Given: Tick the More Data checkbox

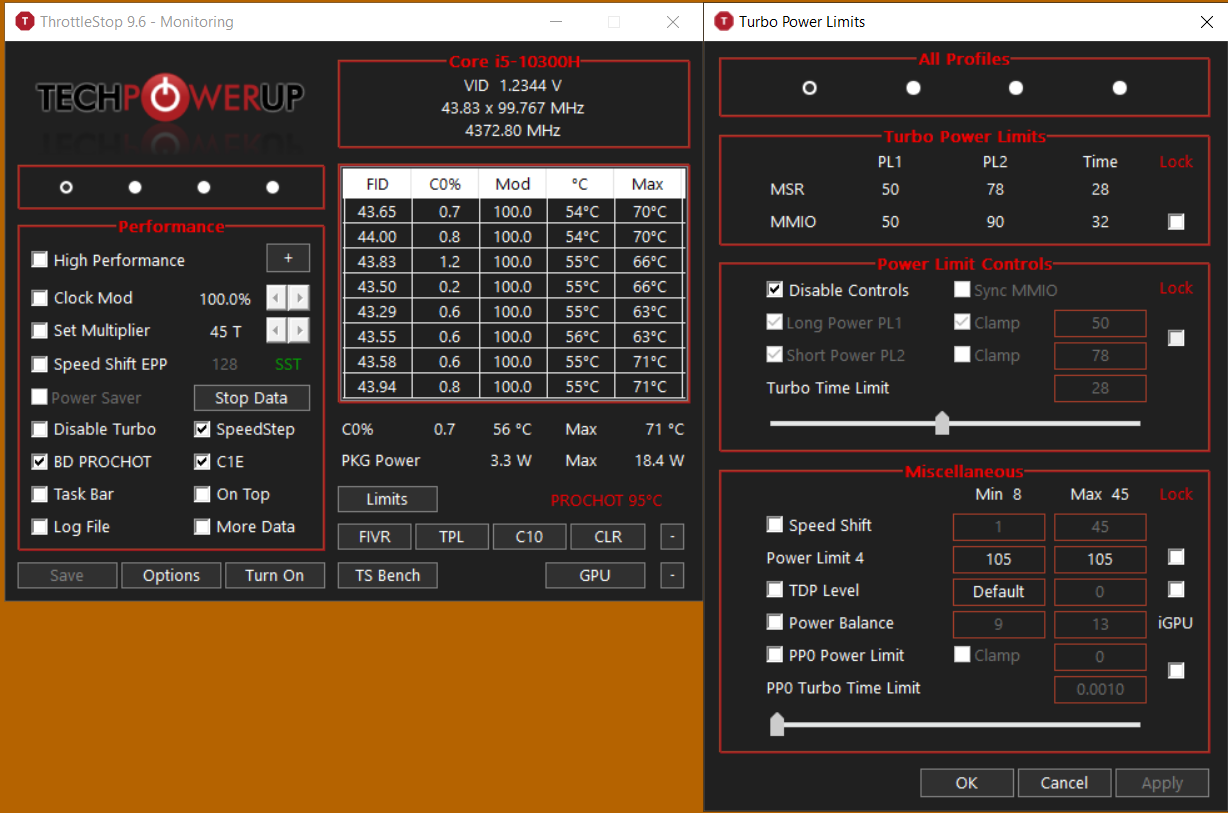Looking at the screenshot, I should [x=203, y=527].
